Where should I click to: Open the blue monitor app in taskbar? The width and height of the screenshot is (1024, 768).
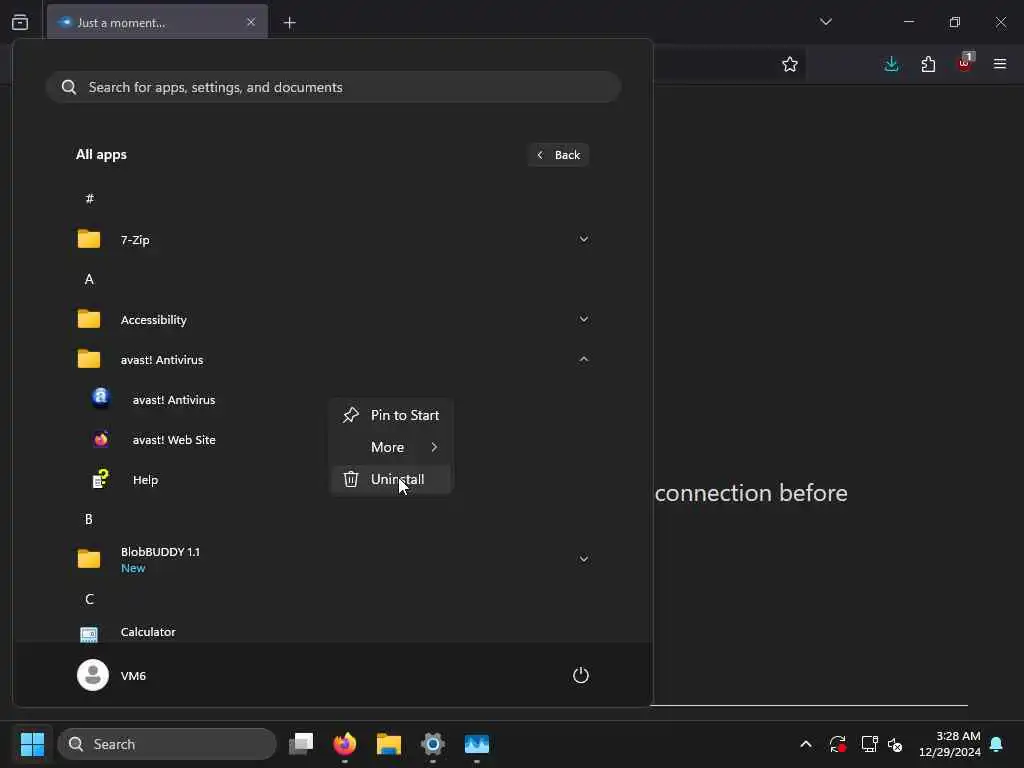point(477,744)
